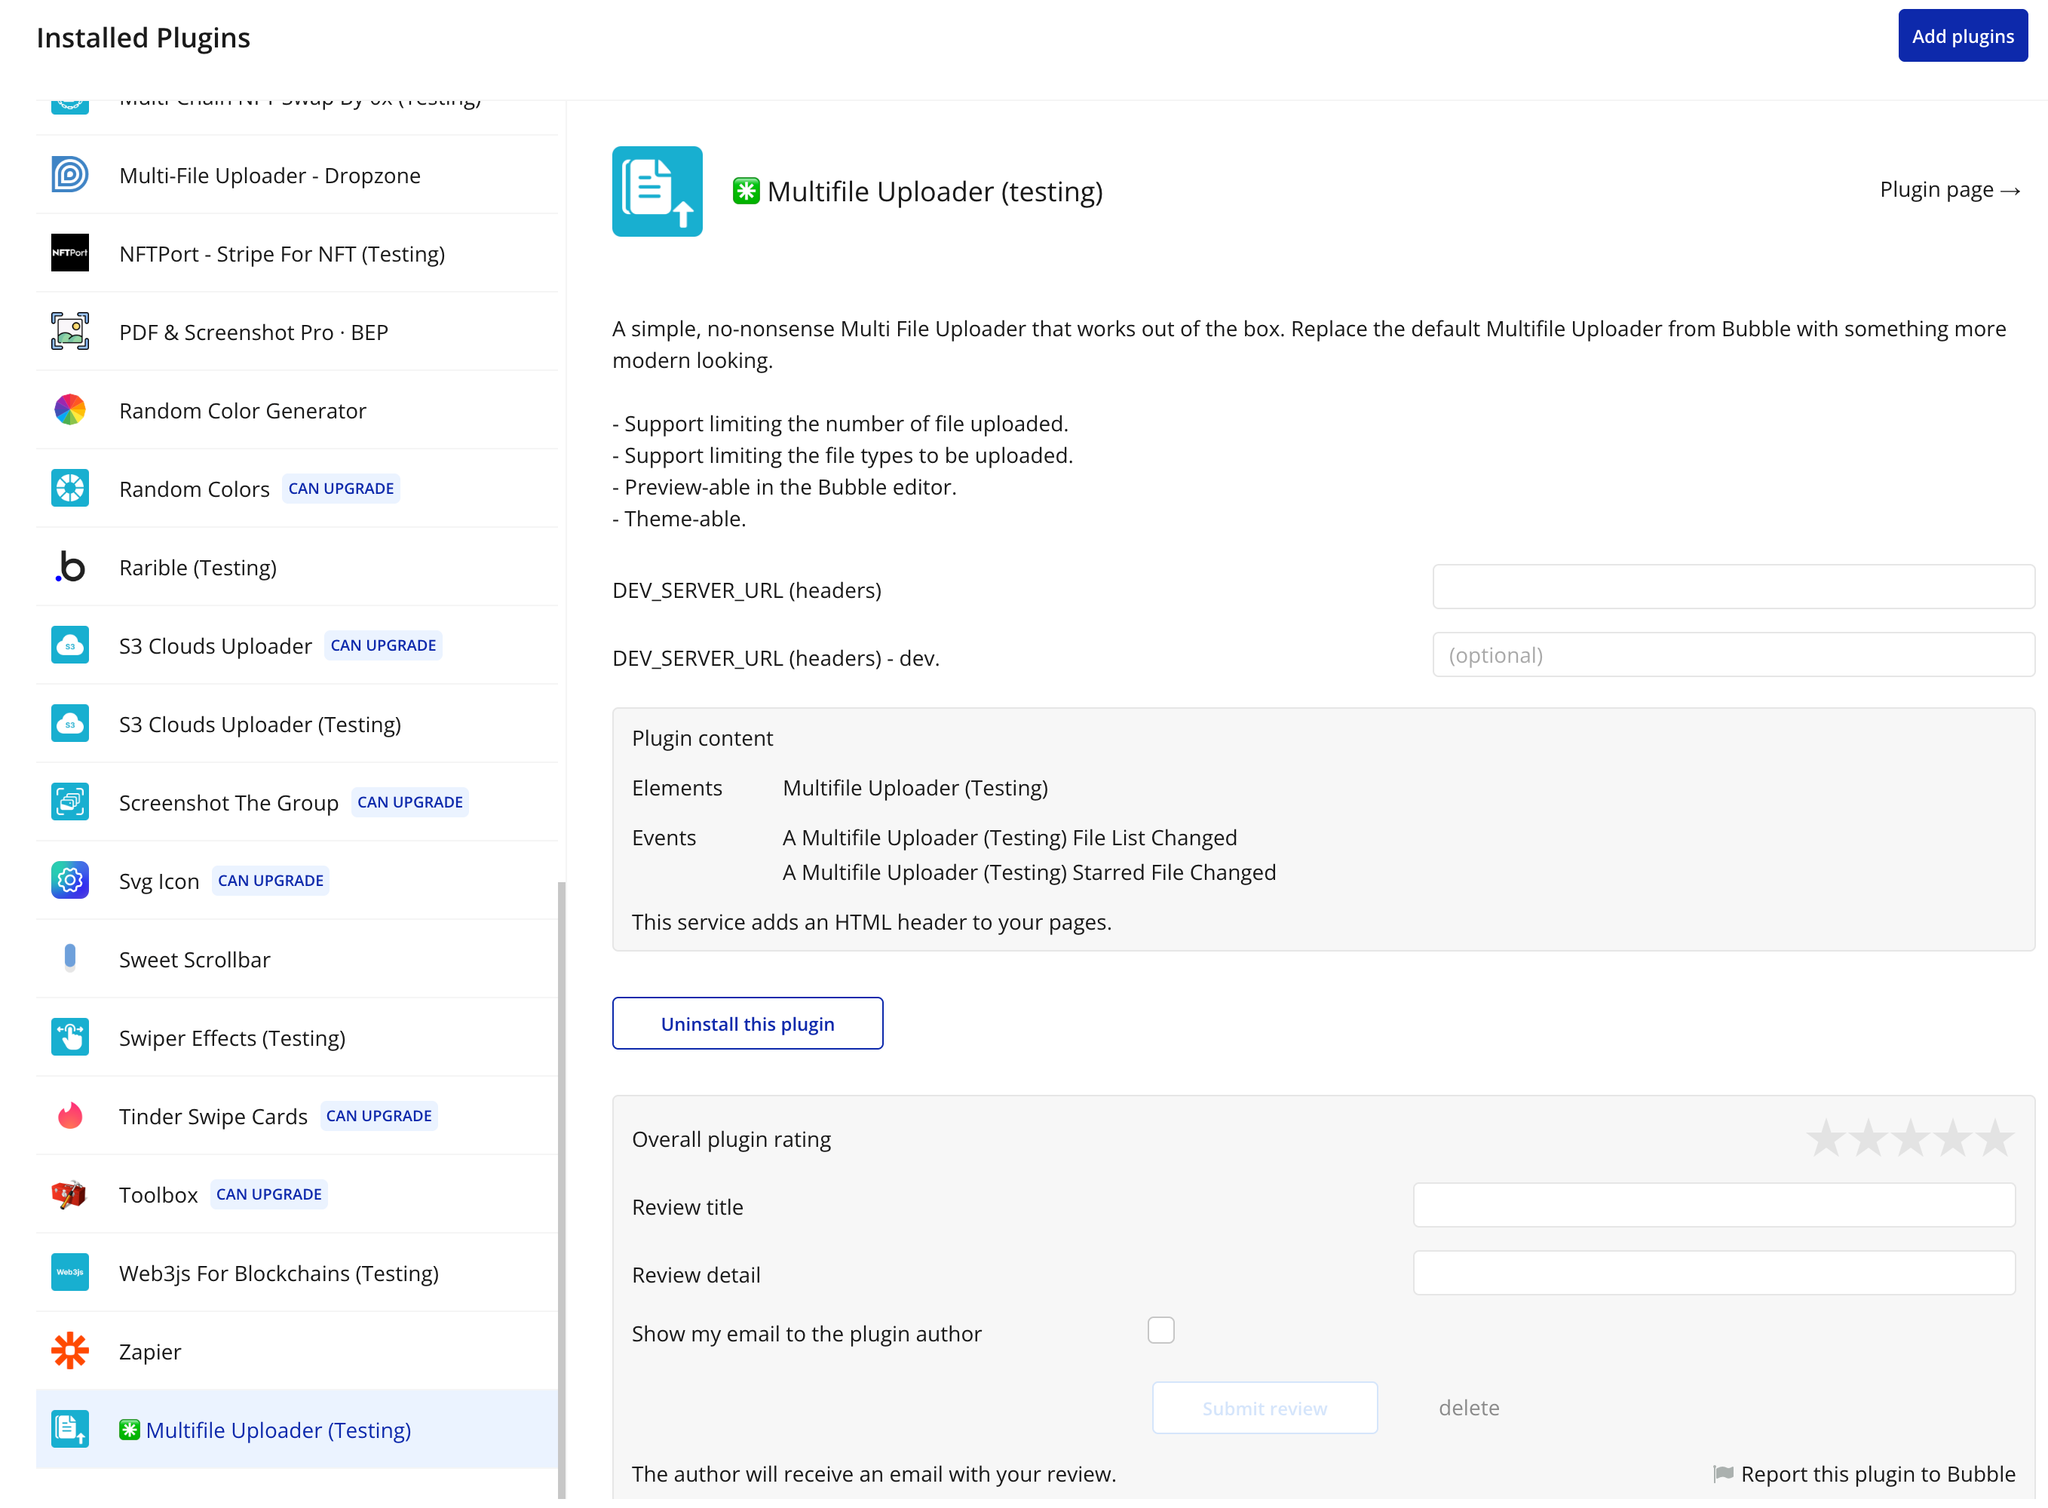Click the flag icon next to Report this plugin
Screen dimensions: 2048x1508
(x=1723, y=1473)
